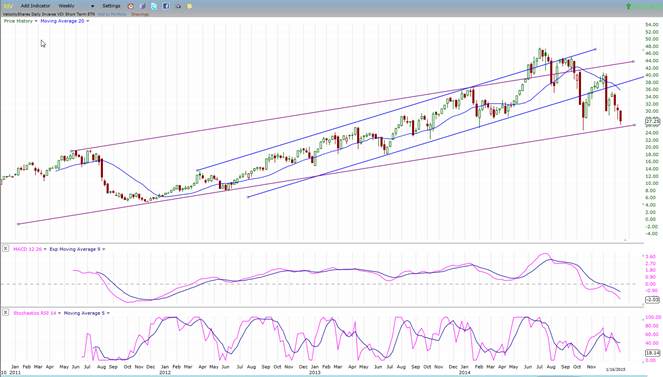This screenshot has width=663, height=377.
Task: Click the 2013 year label on time axis
Action: click(315, 372)
